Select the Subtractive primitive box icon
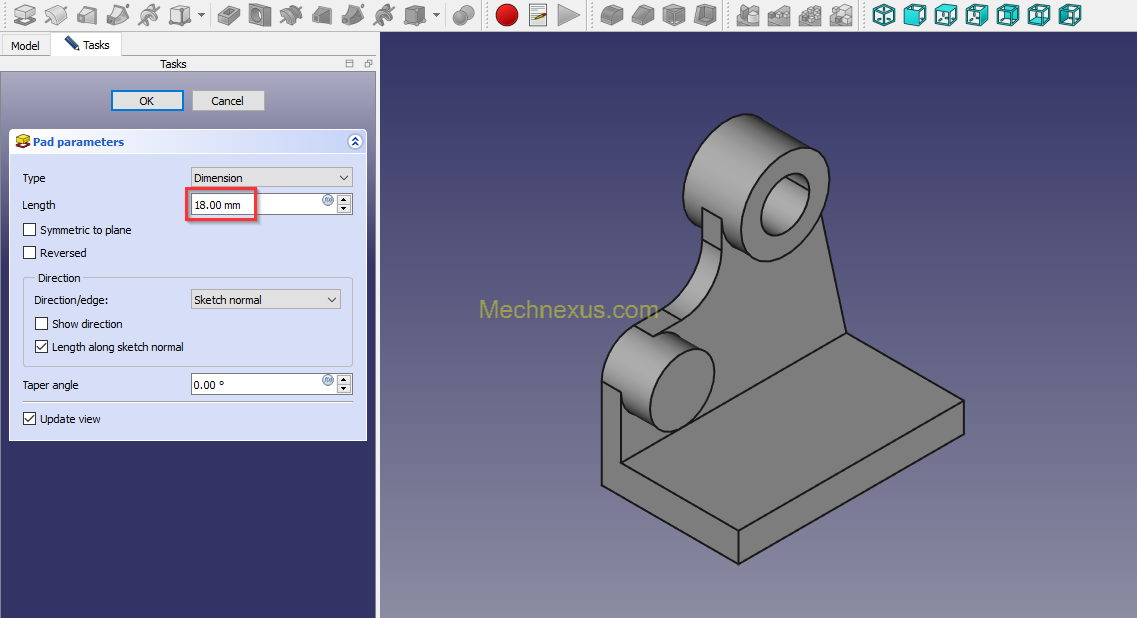Image resolution: width=1137 pixels, height=618 pixels. (415, 15)
